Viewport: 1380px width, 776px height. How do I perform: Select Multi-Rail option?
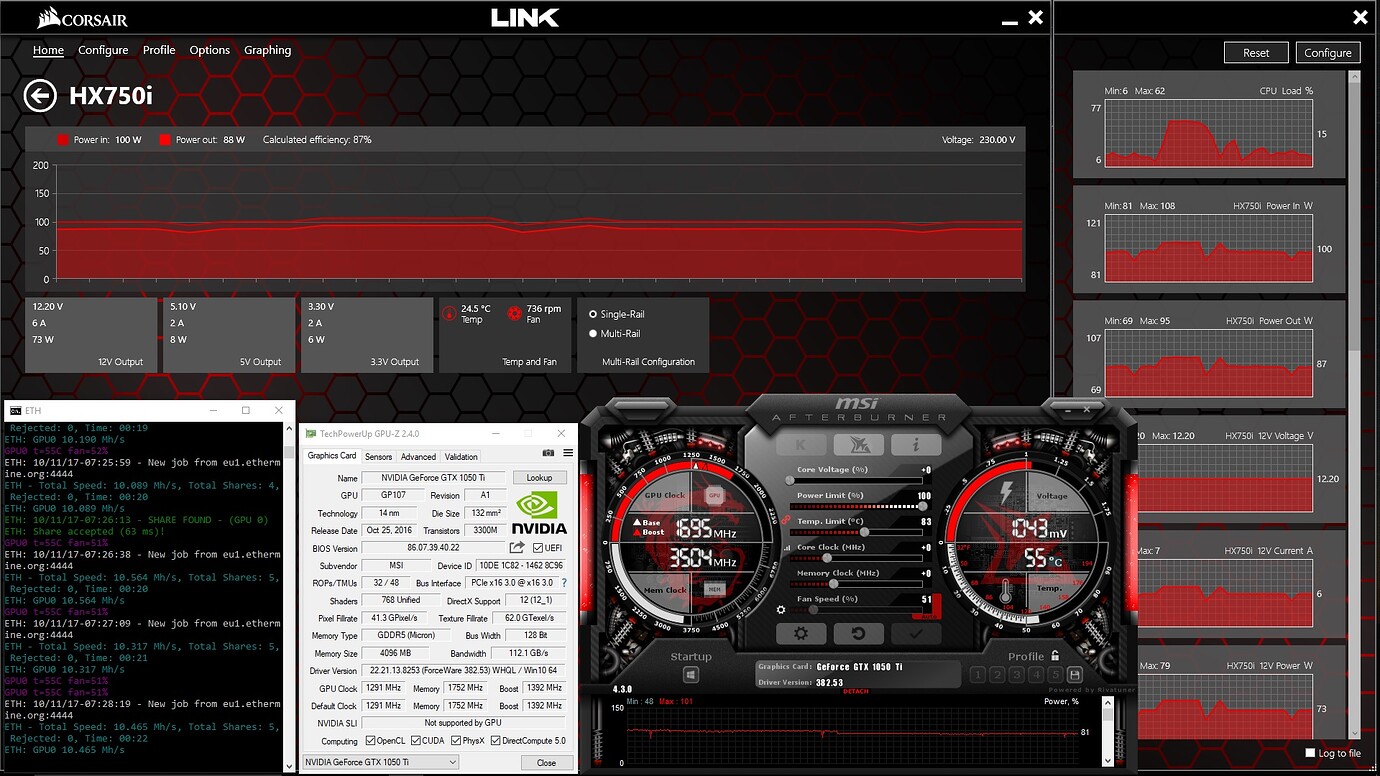[x=593, y=334]
